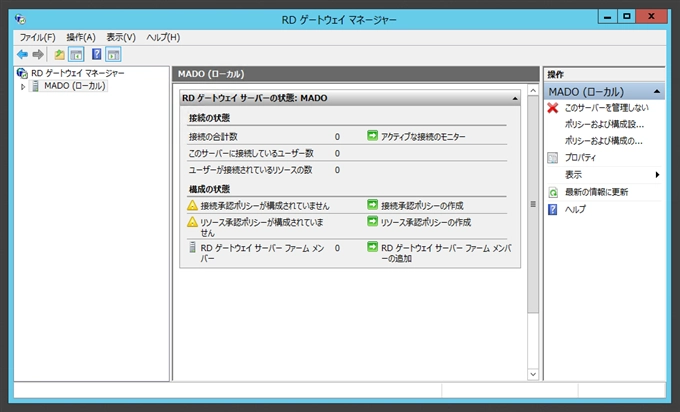
Task: Click the Up one level folder icon
Action: click(x=59, y=55)
